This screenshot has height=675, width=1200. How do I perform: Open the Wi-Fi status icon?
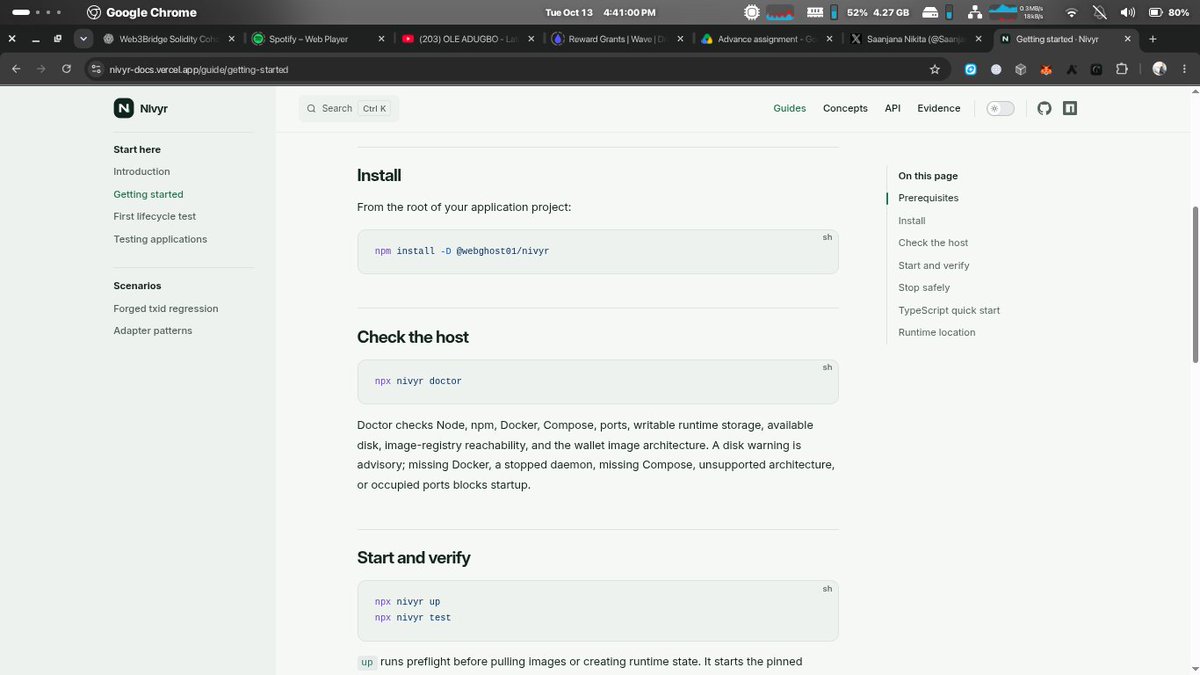coord(1072,13)
